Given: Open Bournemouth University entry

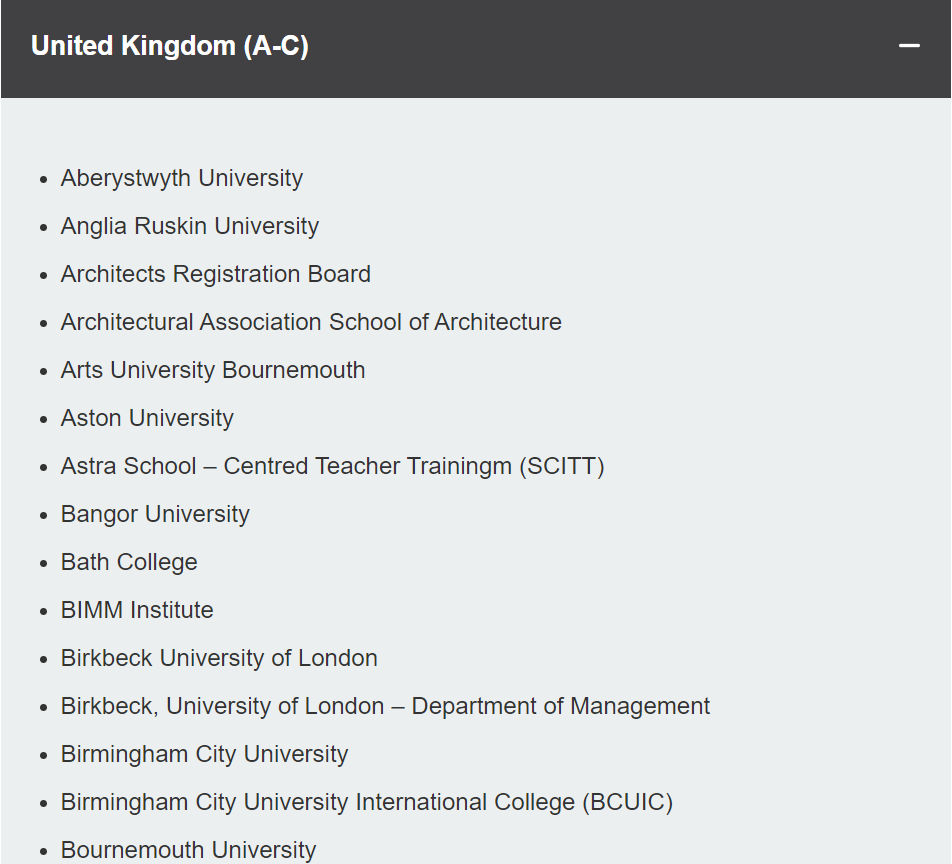Looking at the screenshot, I should (x=188, y=850).
